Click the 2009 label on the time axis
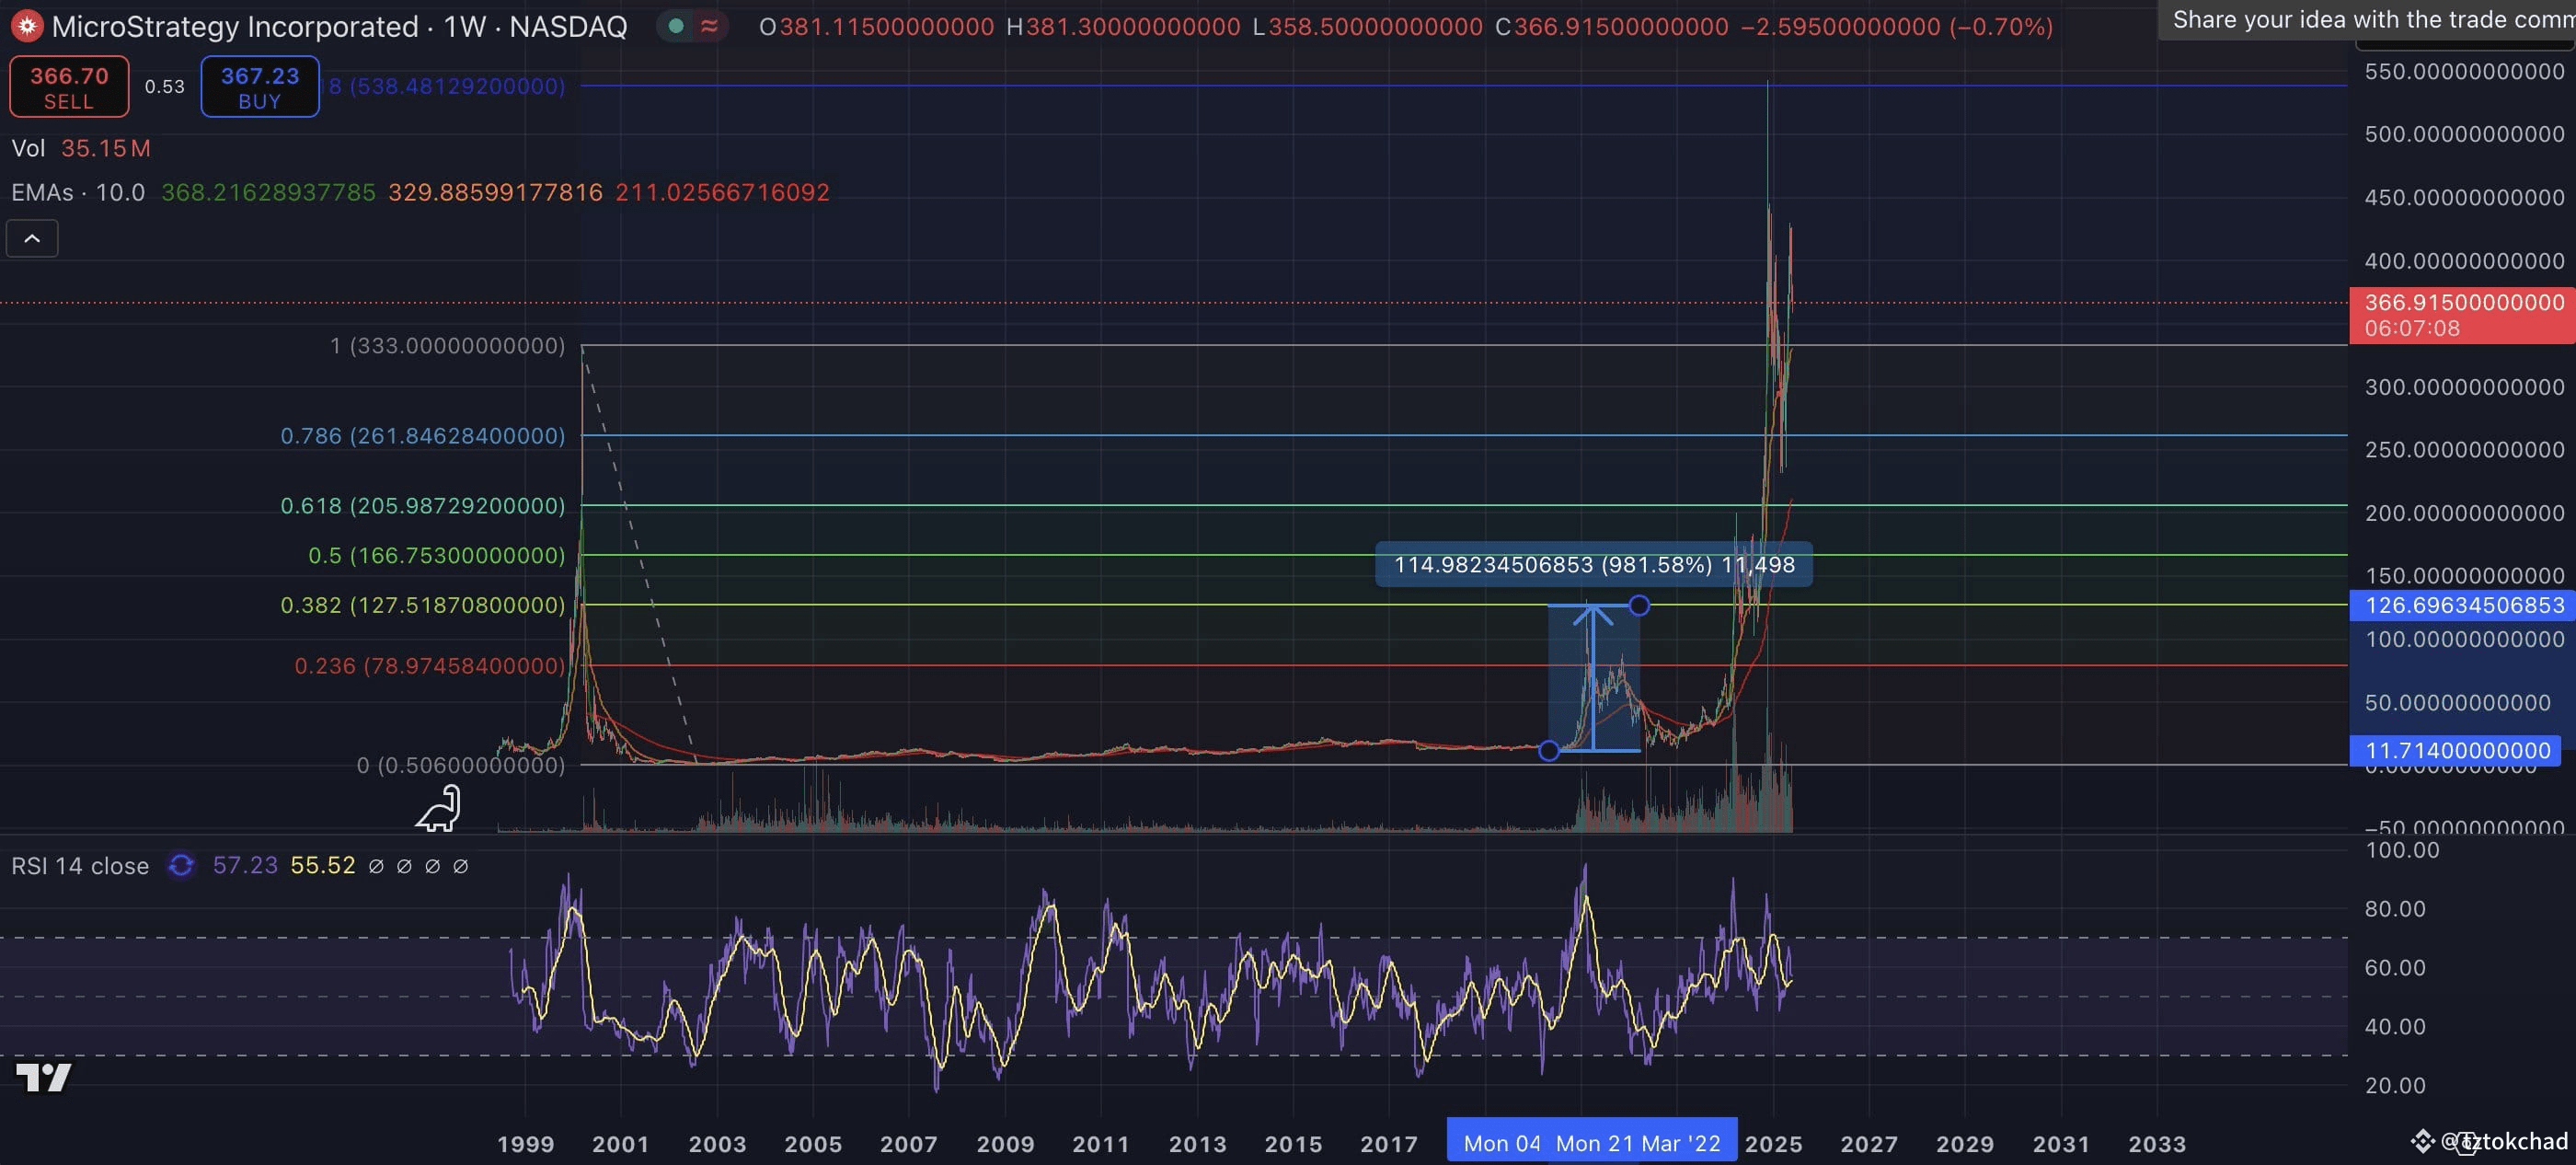The height and width of the screenshot is (1165, 2576). point(1005,1144)
